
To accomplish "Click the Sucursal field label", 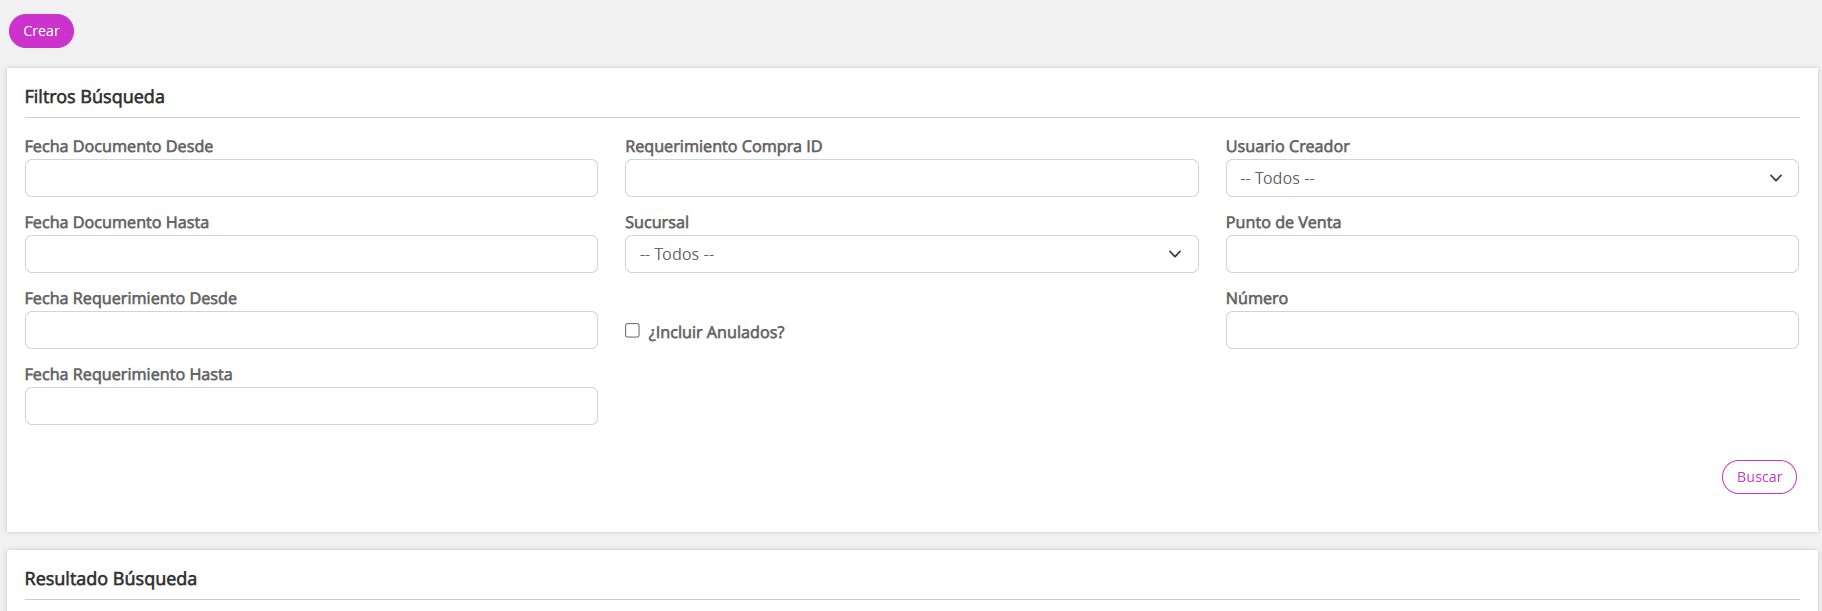I will pyautogui.click(x=657, y=223).
